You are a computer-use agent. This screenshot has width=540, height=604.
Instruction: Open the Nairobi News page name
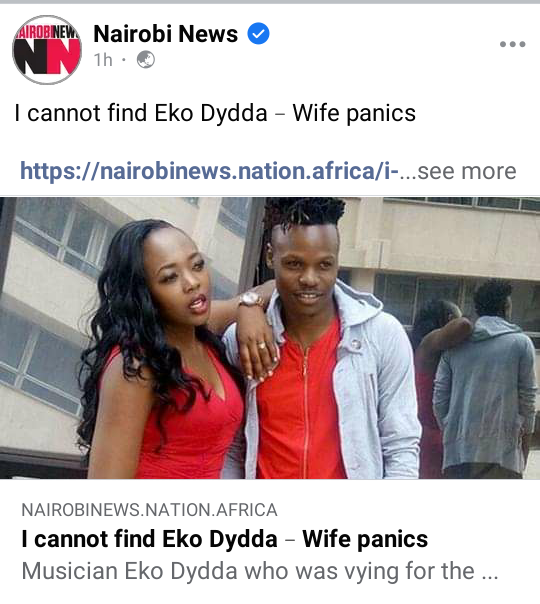[166, 34]
